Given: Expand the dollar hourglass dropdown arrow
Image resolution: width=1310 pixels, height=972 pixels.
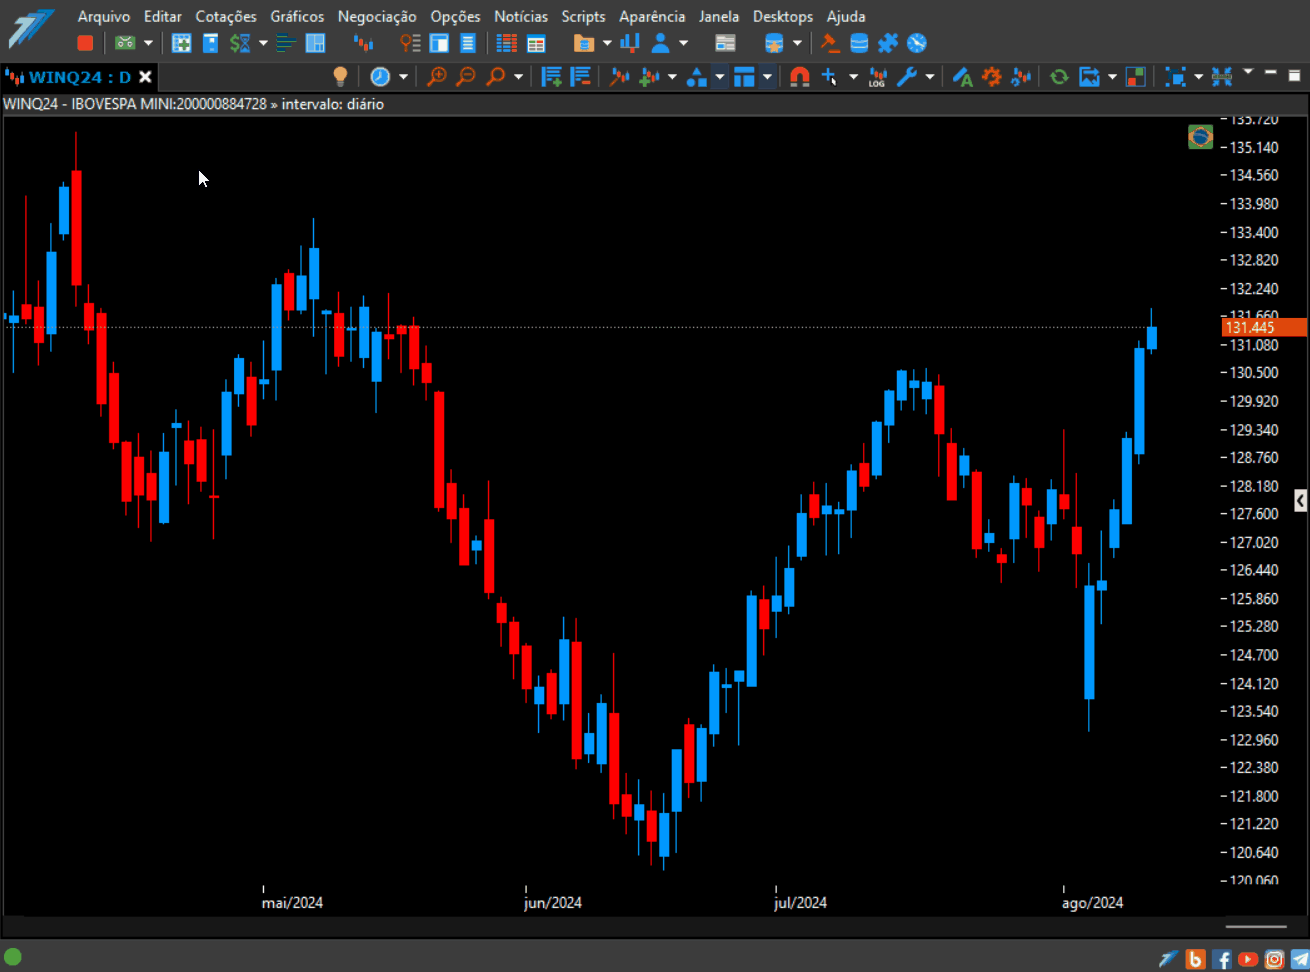Looking at the screenshot, I should pyautogui.click(x=263, y=43).
